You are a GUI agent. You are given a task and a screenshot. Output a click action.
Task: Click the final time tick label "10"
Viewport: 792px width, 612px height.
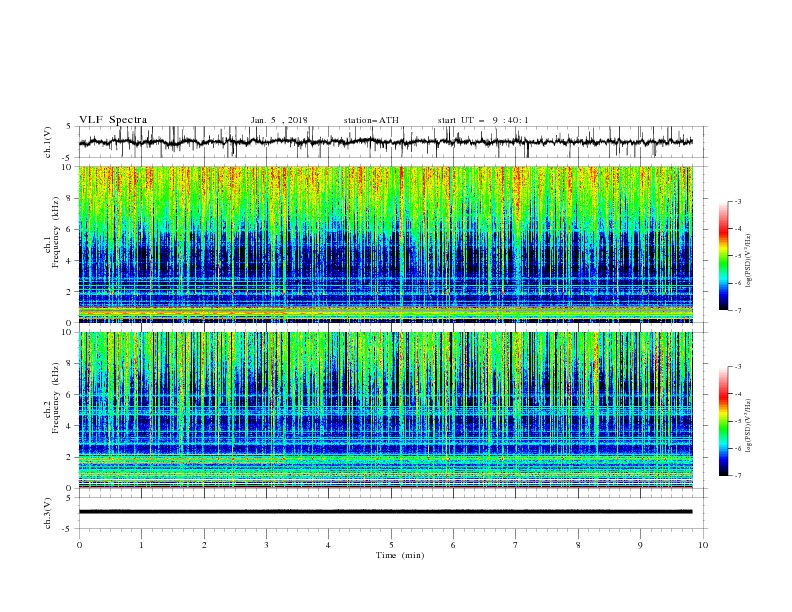tap(703, 545)
